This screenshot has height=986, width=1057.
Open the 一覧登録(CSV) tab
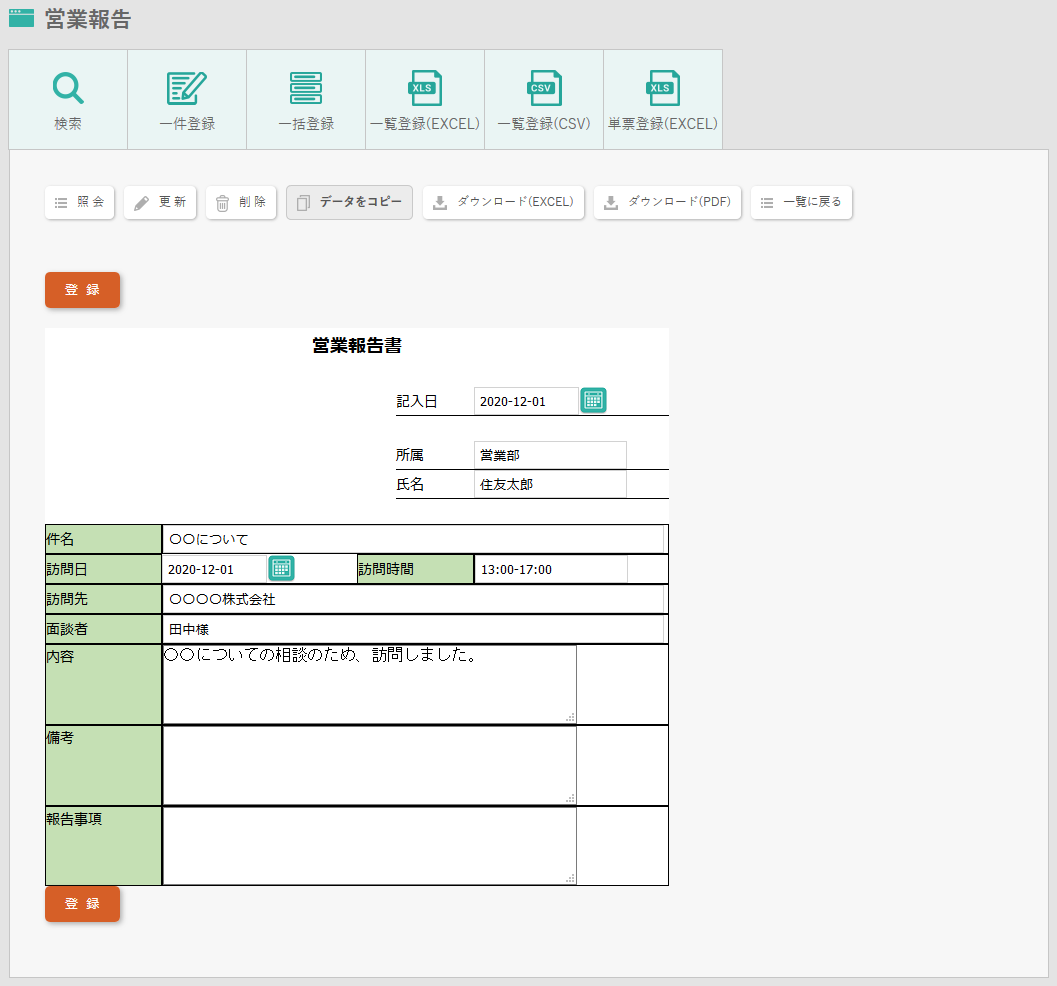pyautogui.click(x=544, y=99)
